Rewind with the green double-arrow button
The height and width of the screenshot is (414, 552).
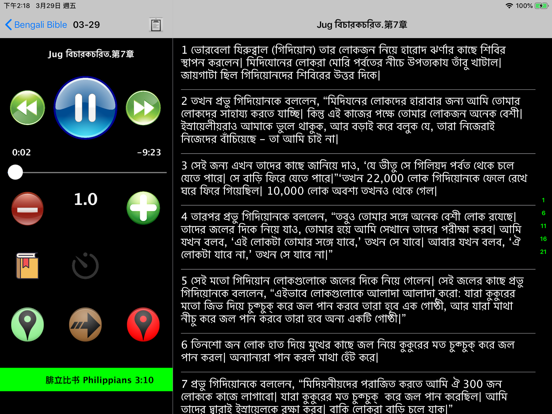pos(27,108)
